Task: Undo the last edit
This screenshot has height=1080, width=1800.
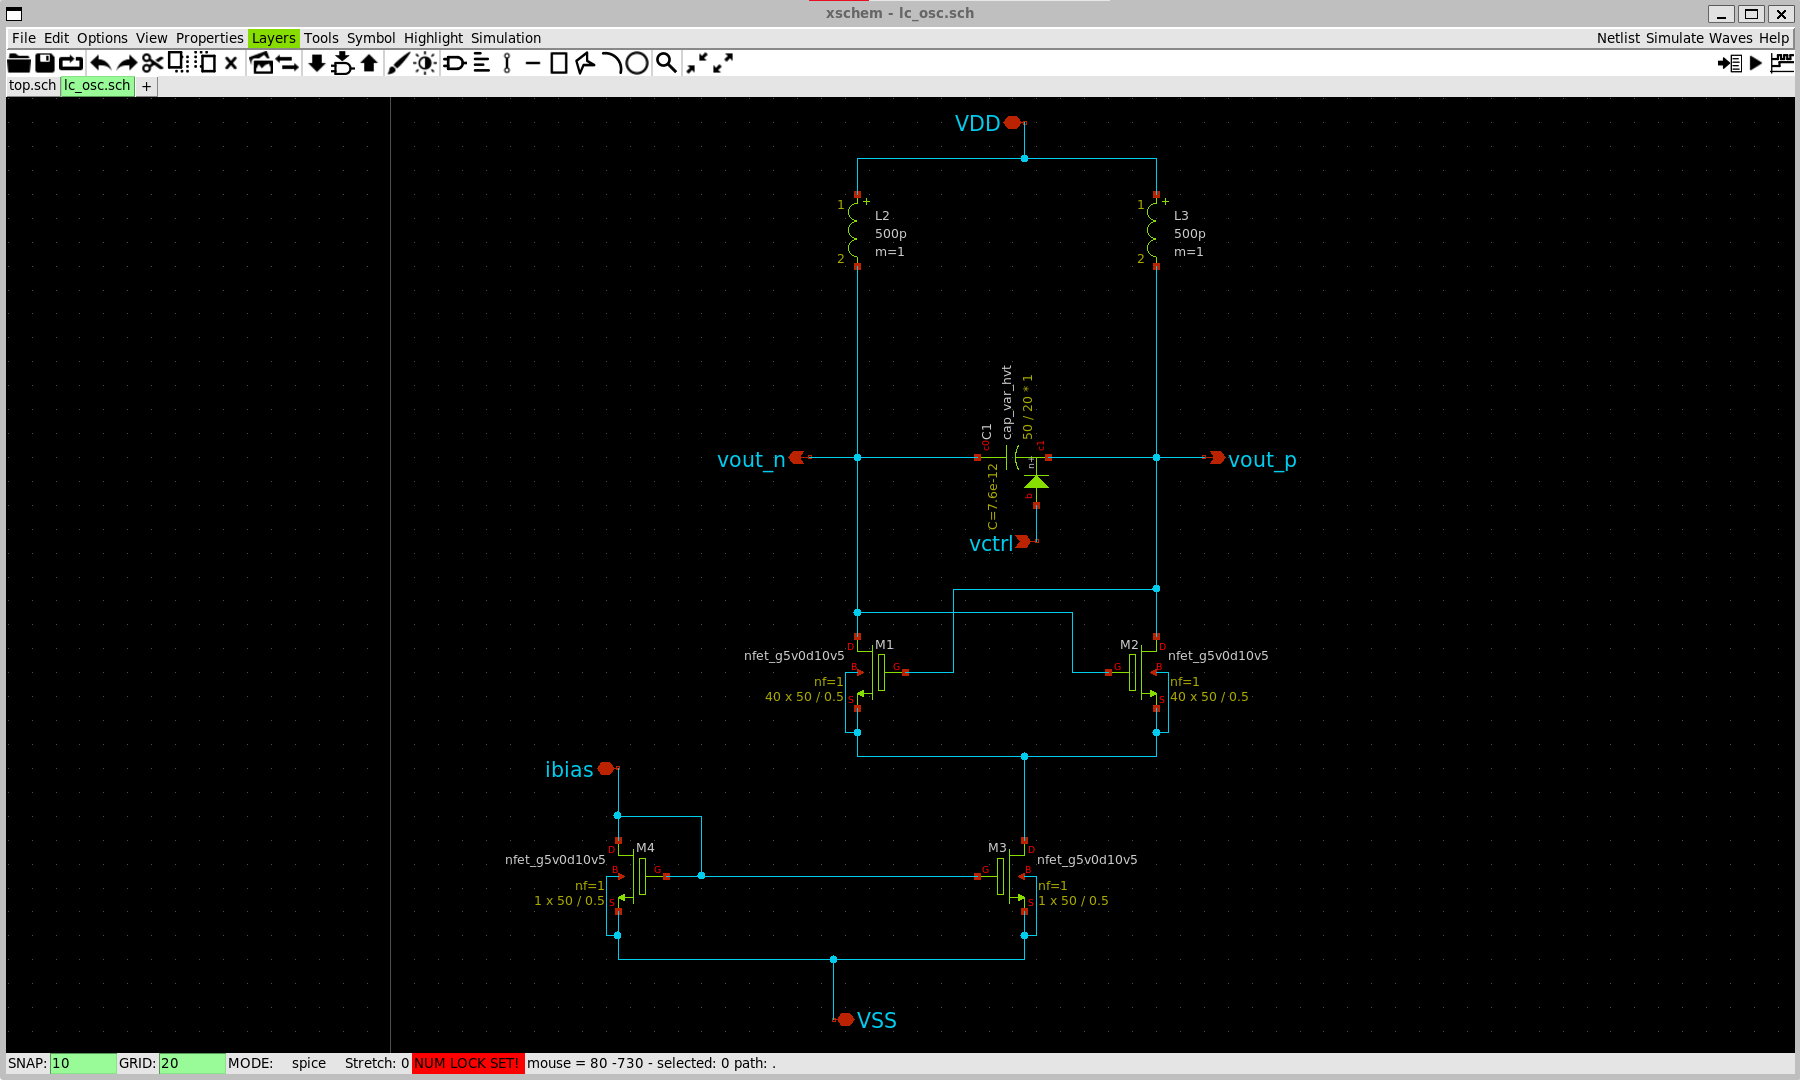Action: point(100,63)
